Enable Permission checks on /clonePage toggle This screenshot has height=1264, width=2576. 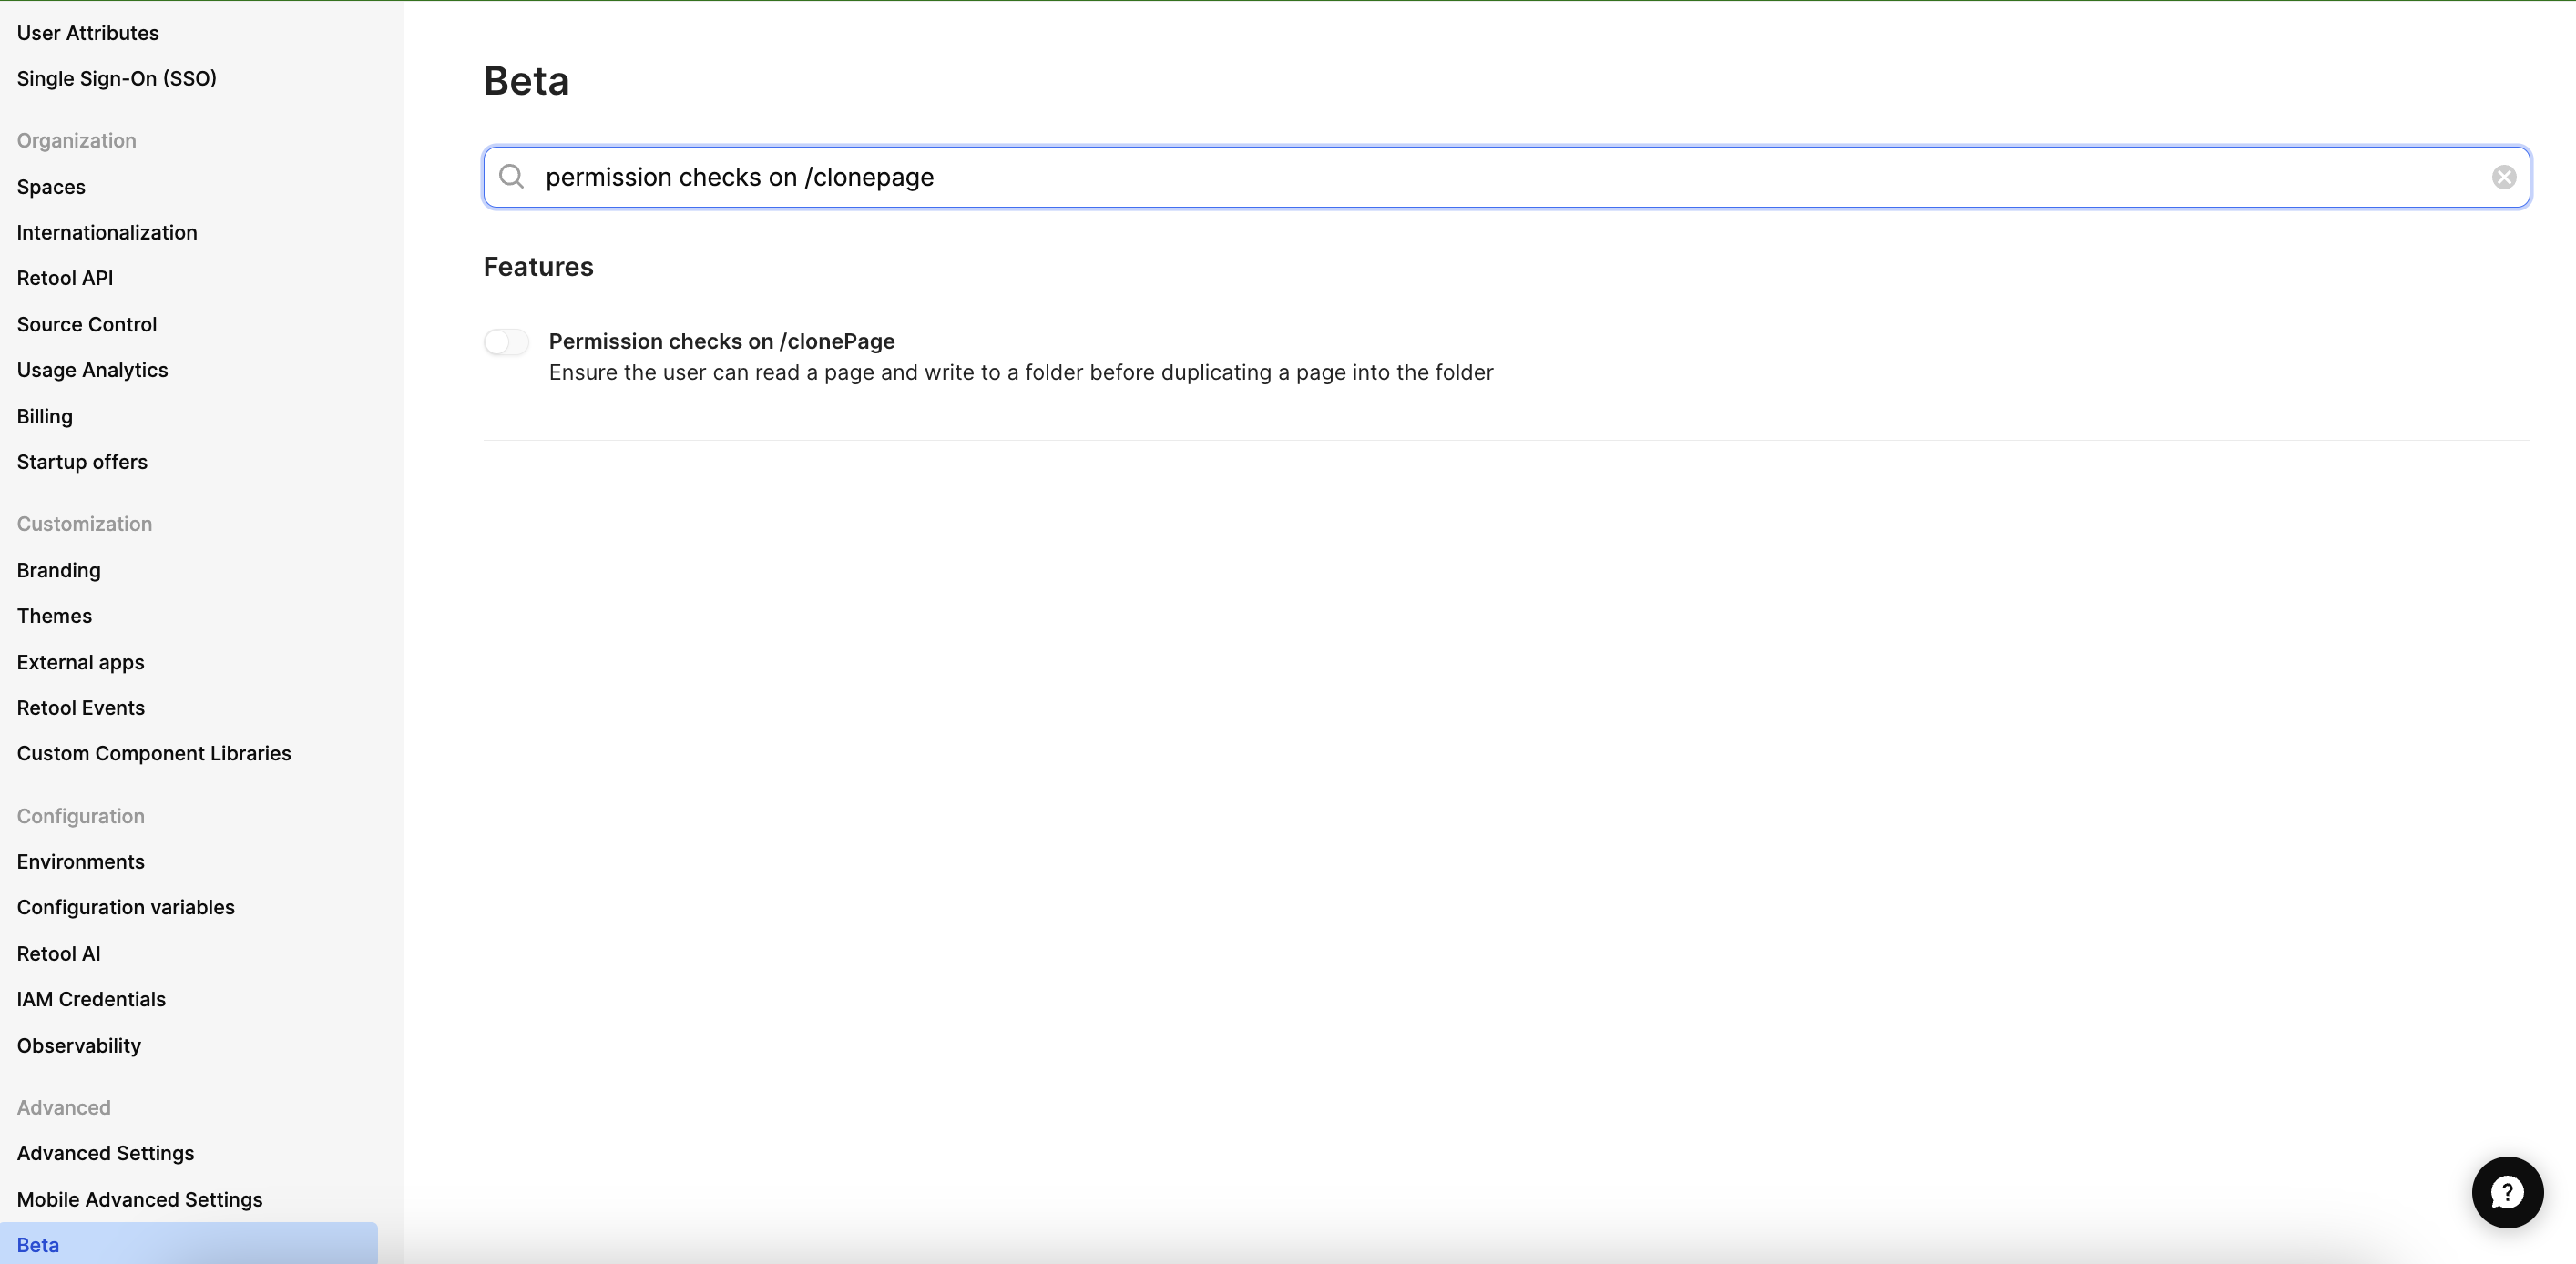[506, 342]
